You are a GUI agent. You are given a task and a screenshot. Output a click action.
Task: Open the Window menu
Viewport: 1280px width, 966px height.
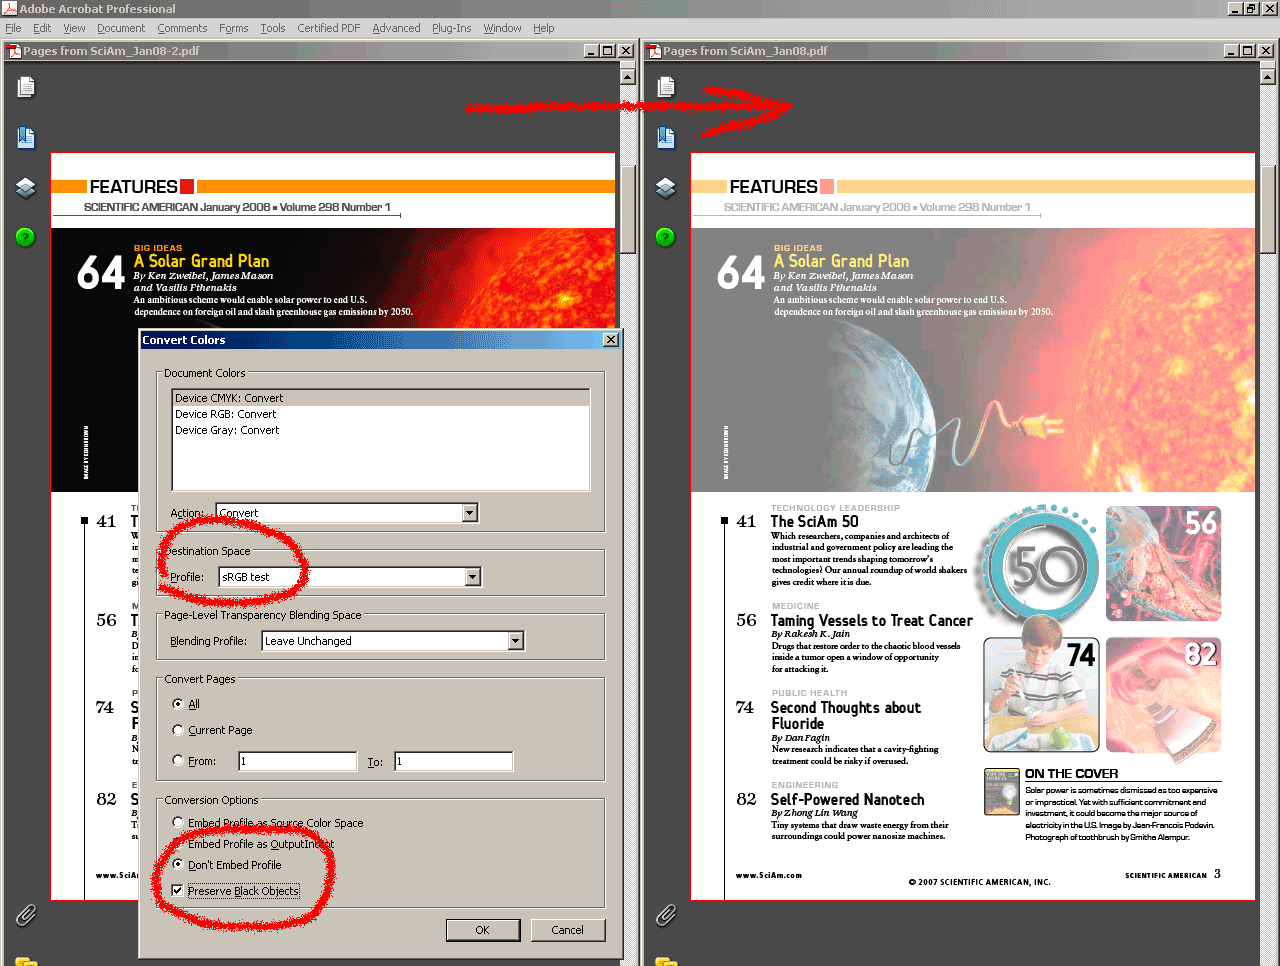tap(502, 28)
